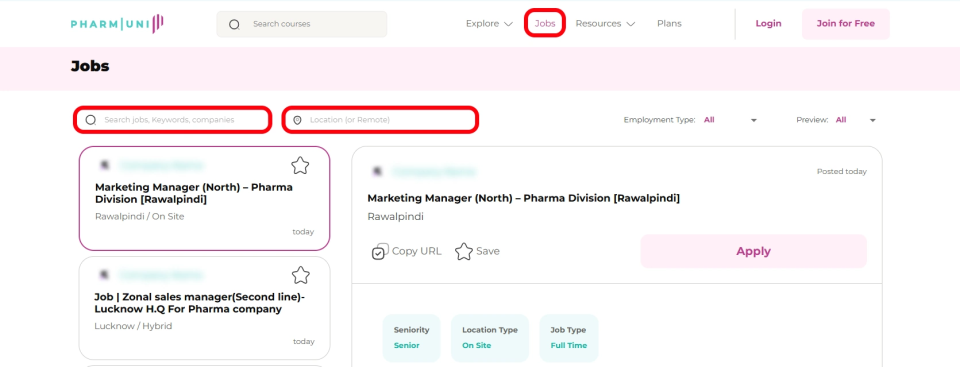Click the Apply button

click(754, 251)
